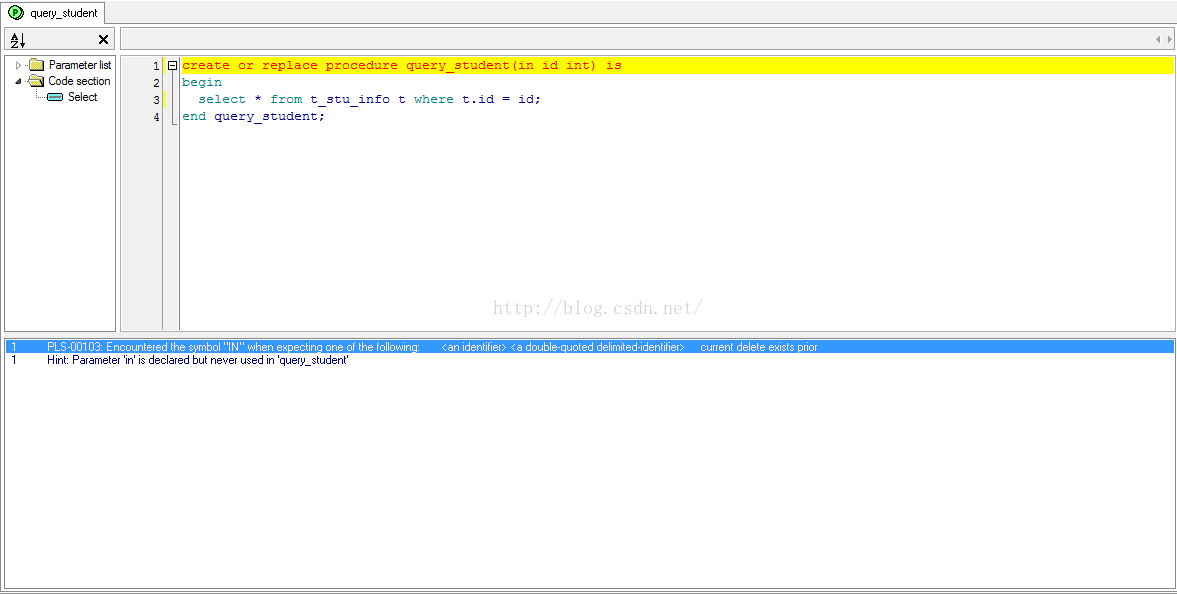Viewport: 1177px width, 594px height.
Task: Expand the Parameter list node
Action: 19,65
